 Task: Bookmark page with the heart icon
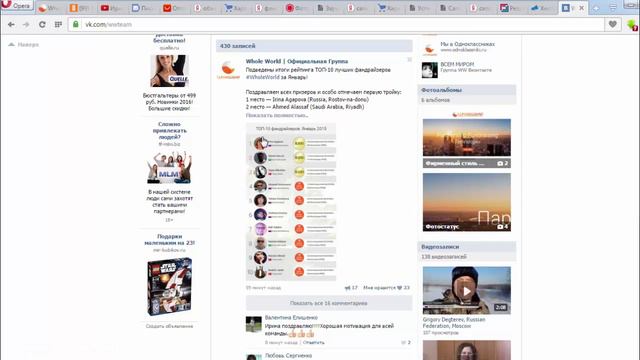point(613,24)
